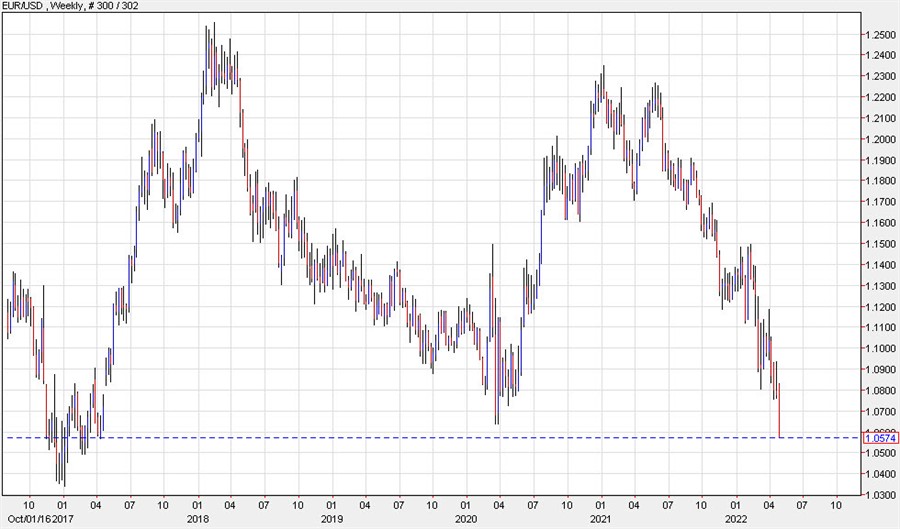Select the 1.1600 price level label
This screenshot has width=900, height=529.
882,223
